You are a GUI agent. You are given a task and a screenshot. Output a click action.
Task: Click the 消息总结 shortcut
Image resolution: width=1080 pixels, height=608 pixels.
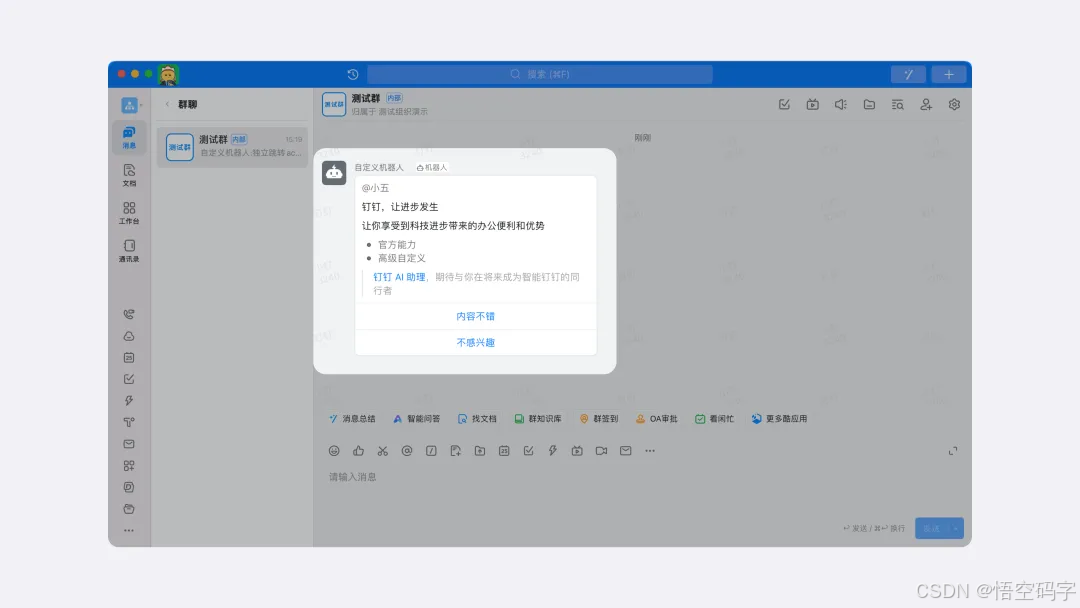[x=352, y=419]
